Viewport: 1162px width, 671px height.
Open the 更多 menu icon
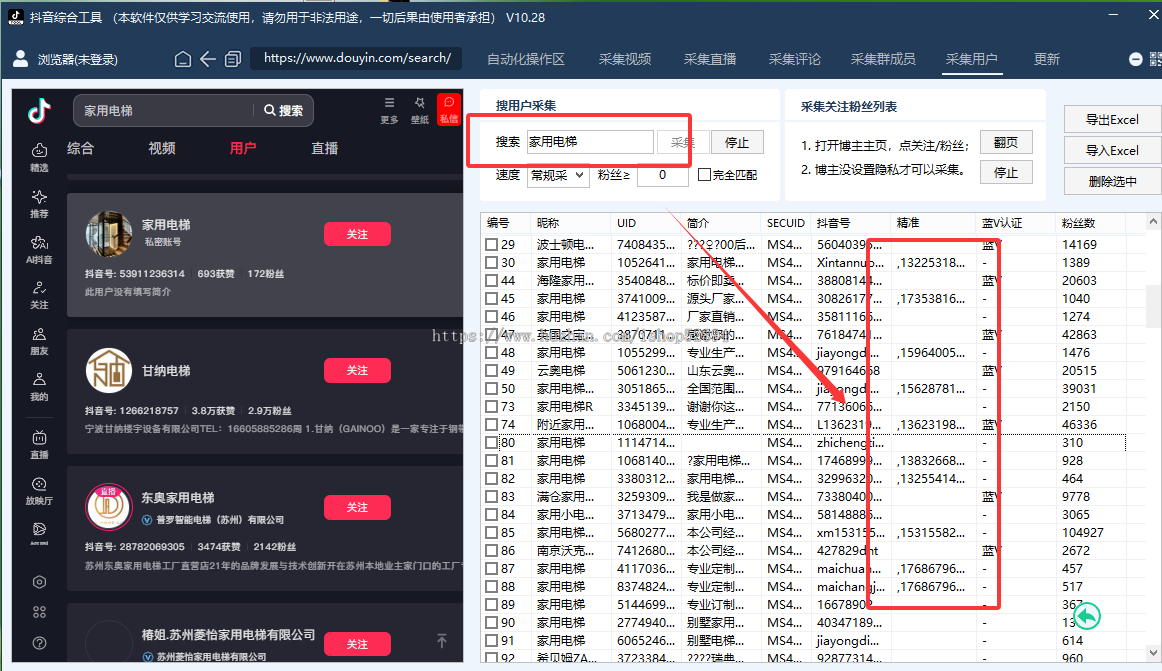pyautogui.click(x=389, y=110)
